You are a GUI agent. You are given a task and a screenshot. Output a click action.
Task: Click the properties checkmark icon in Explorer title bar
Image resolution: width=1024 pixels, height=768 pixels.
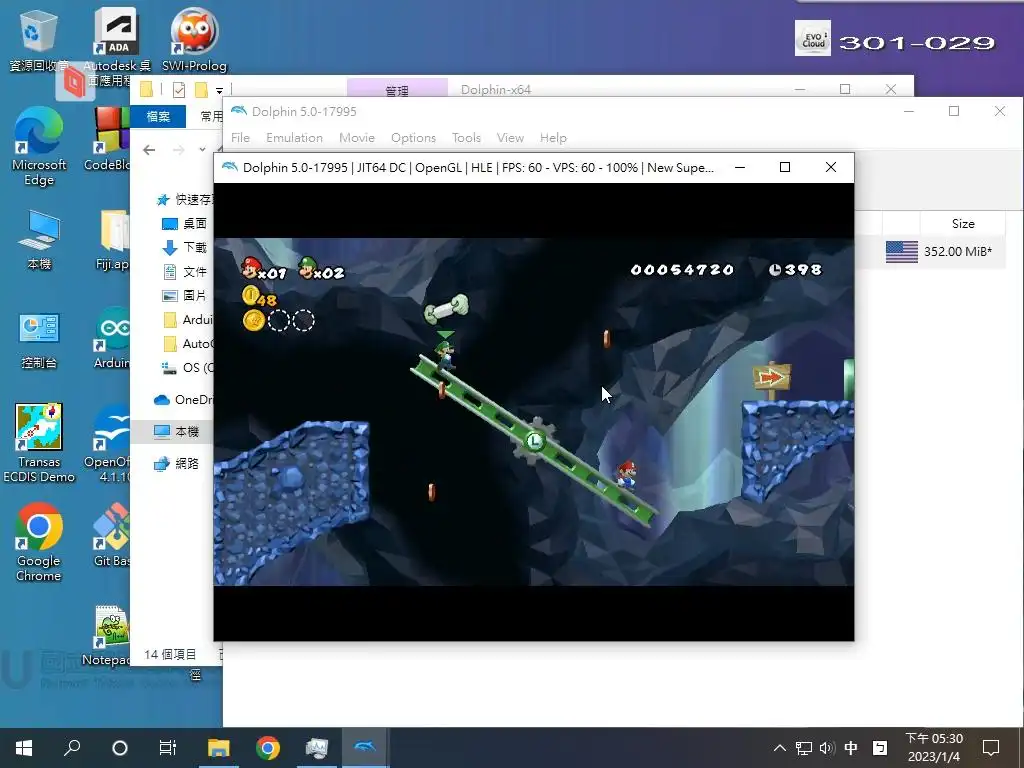tap(179, 89)
